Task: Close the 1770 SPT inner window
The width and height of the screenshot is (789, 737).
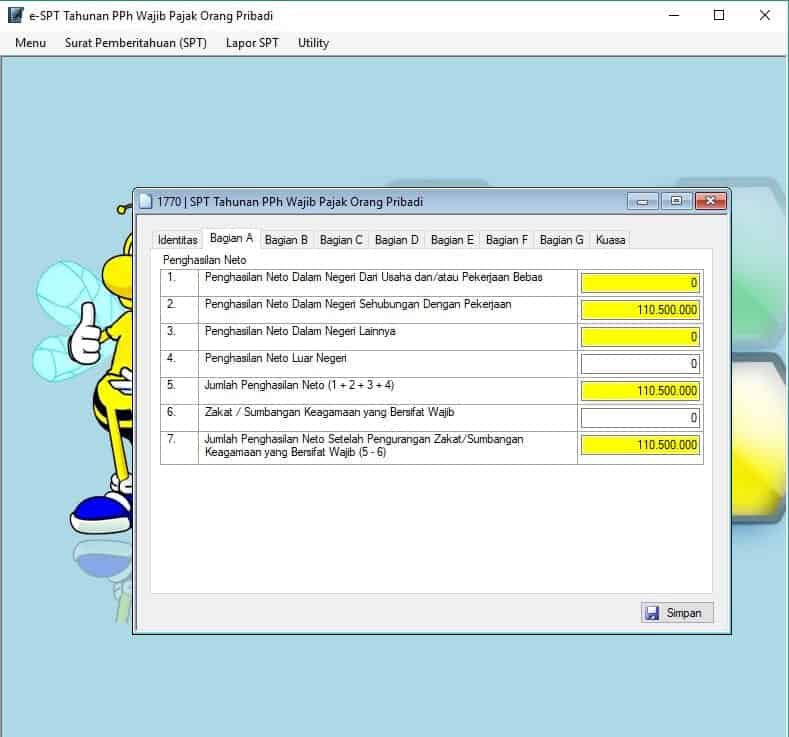Action: pyautogui.click(x=710, y=201)
